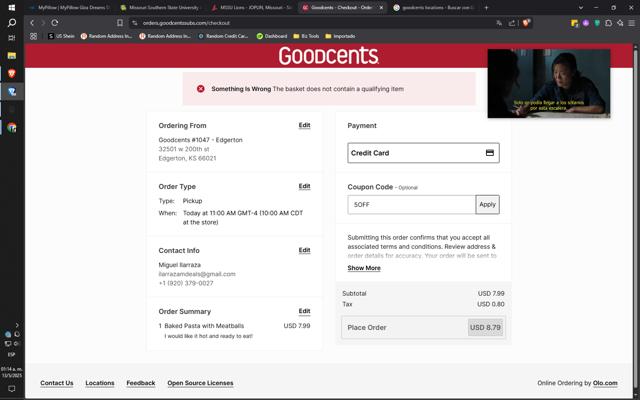Click the page vertical scrollbar
This screenshot has width=640, height=400.
pos(636,220)
